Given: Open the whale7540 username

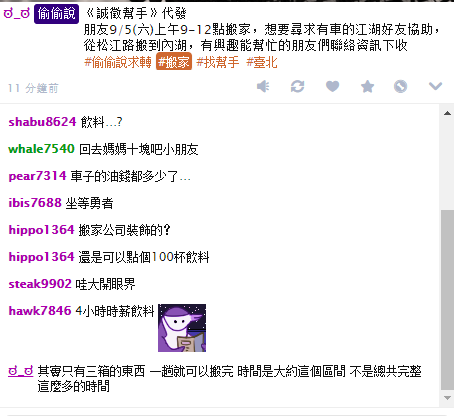Looking at the screenshot, I should (x=41, y=149).
